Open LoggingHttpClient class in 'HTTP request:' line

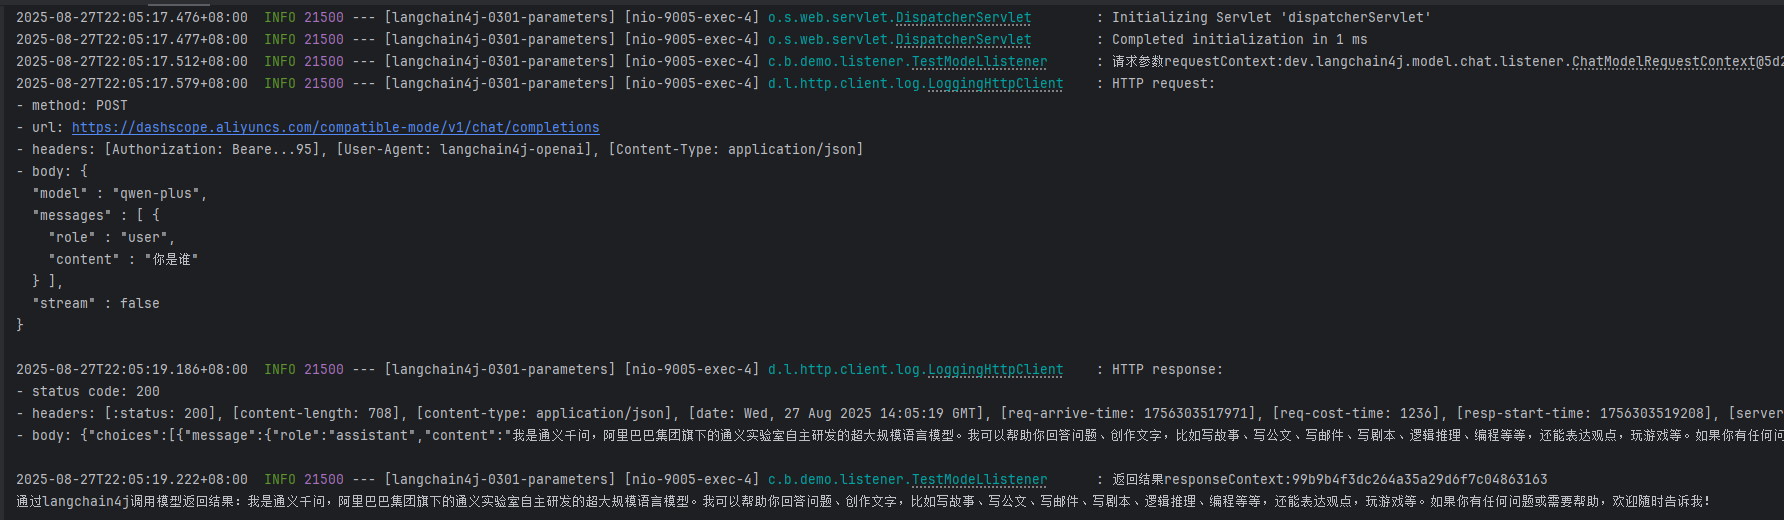[996, 83]
